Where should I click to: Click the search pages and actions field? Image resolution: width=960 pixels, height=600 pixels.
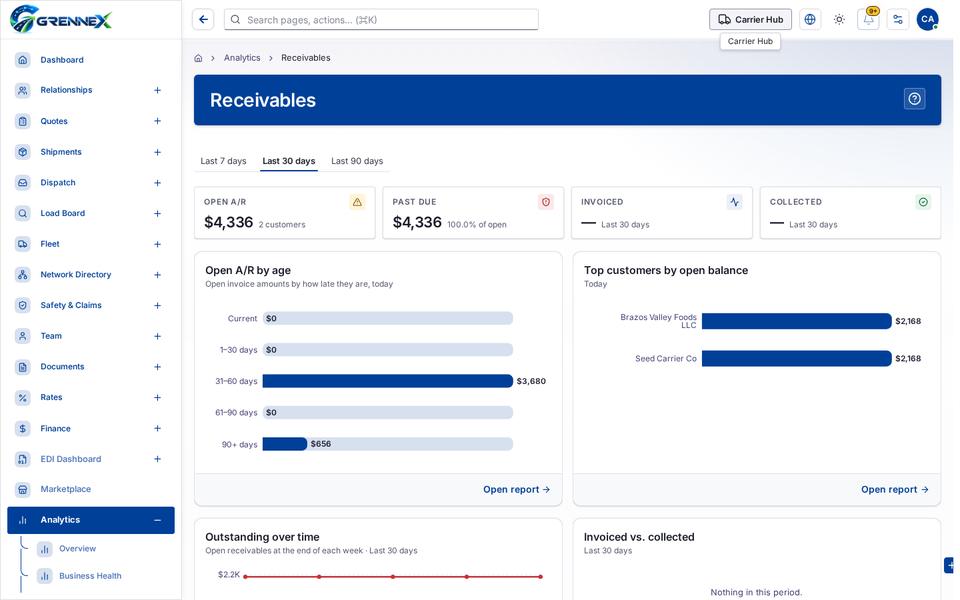point(381,20)
